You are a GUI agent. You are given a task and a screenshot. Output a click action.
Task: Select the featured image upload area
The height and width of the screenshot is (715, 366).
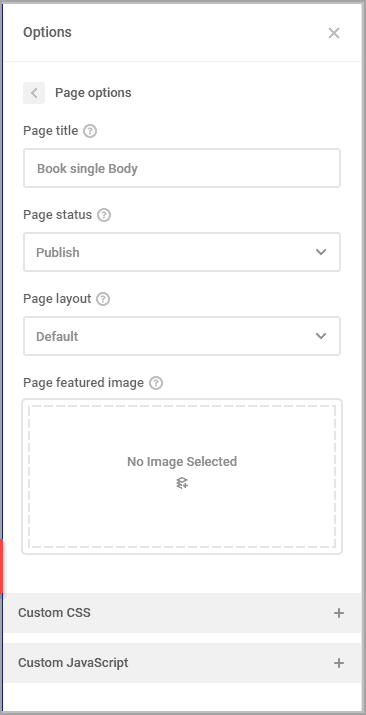182,477
